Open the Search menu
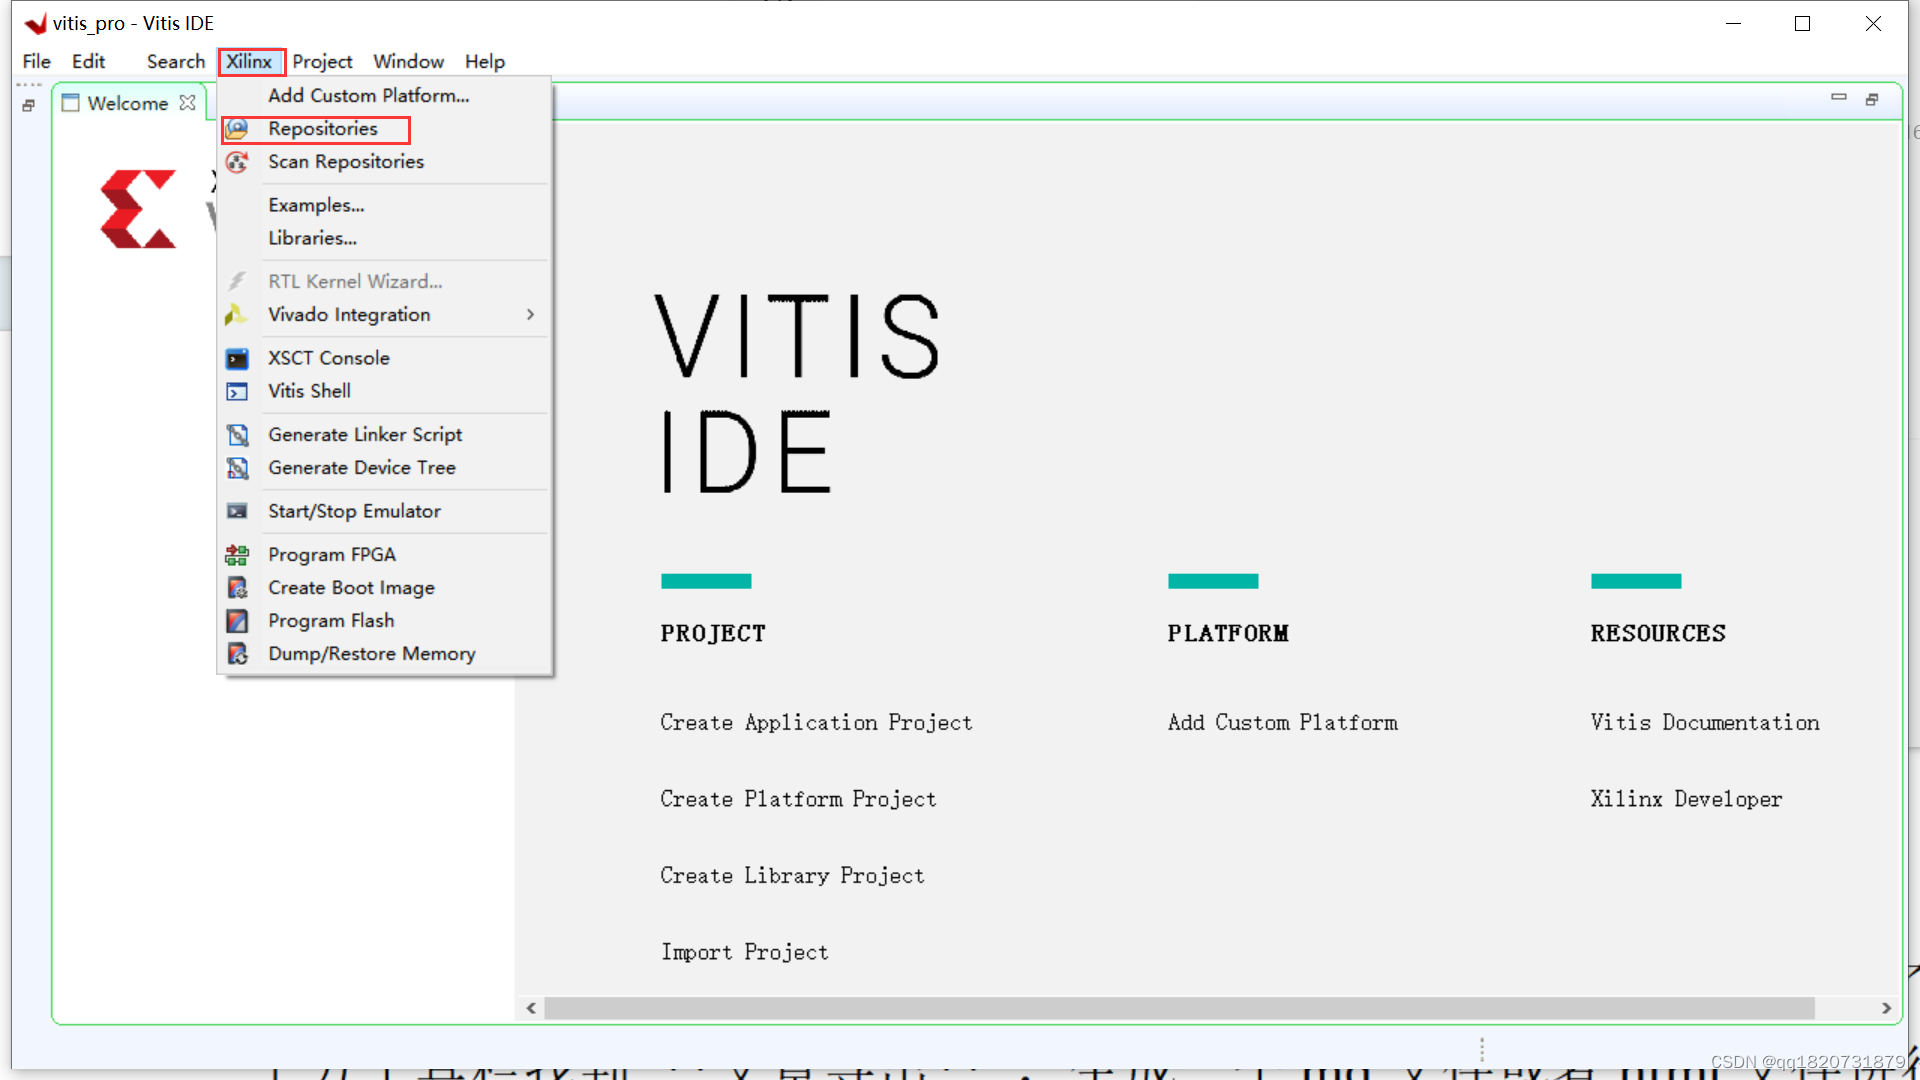 176,62
